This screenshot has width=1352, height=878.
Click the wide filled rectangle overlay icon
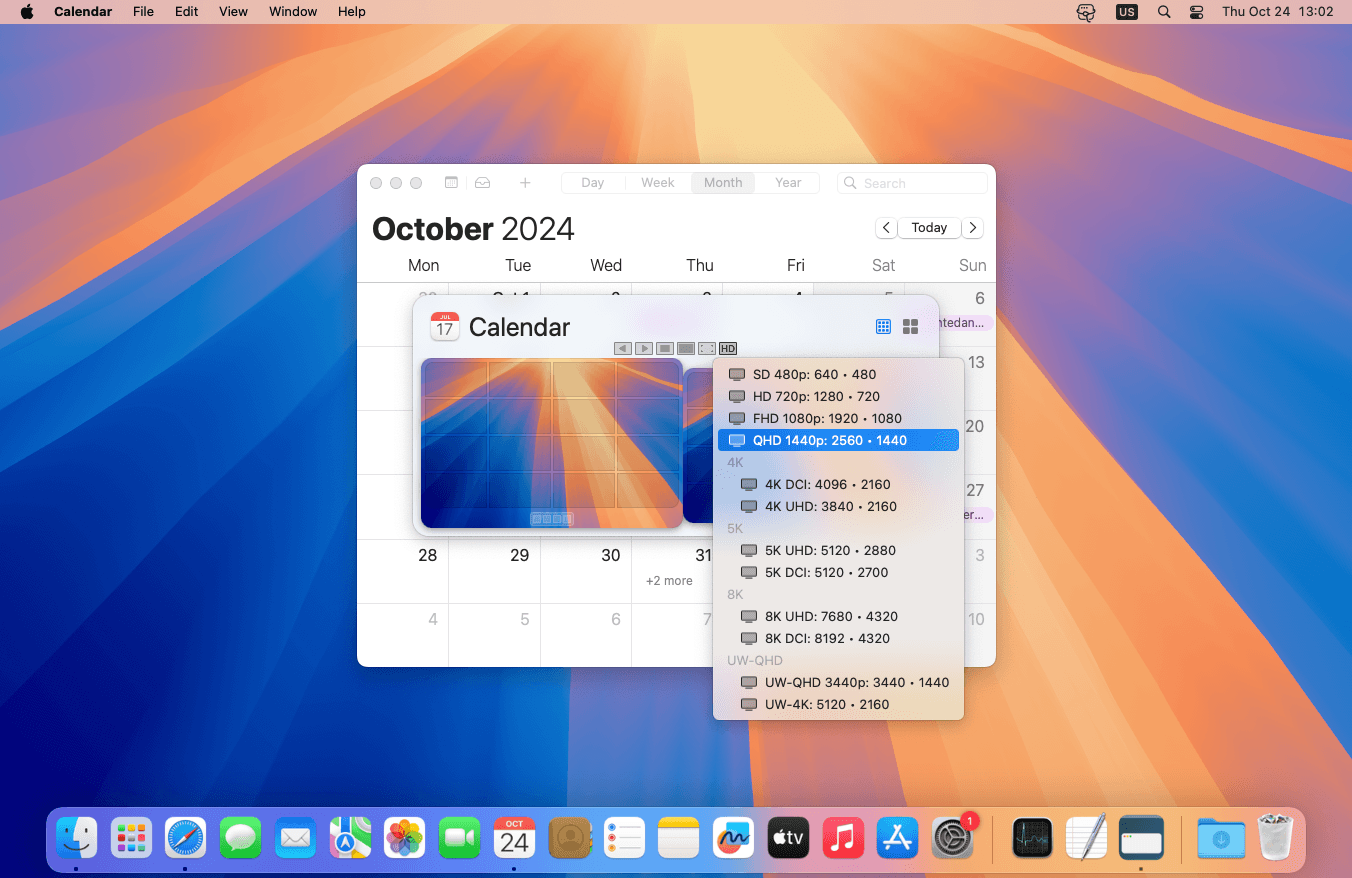coord(686,348)
